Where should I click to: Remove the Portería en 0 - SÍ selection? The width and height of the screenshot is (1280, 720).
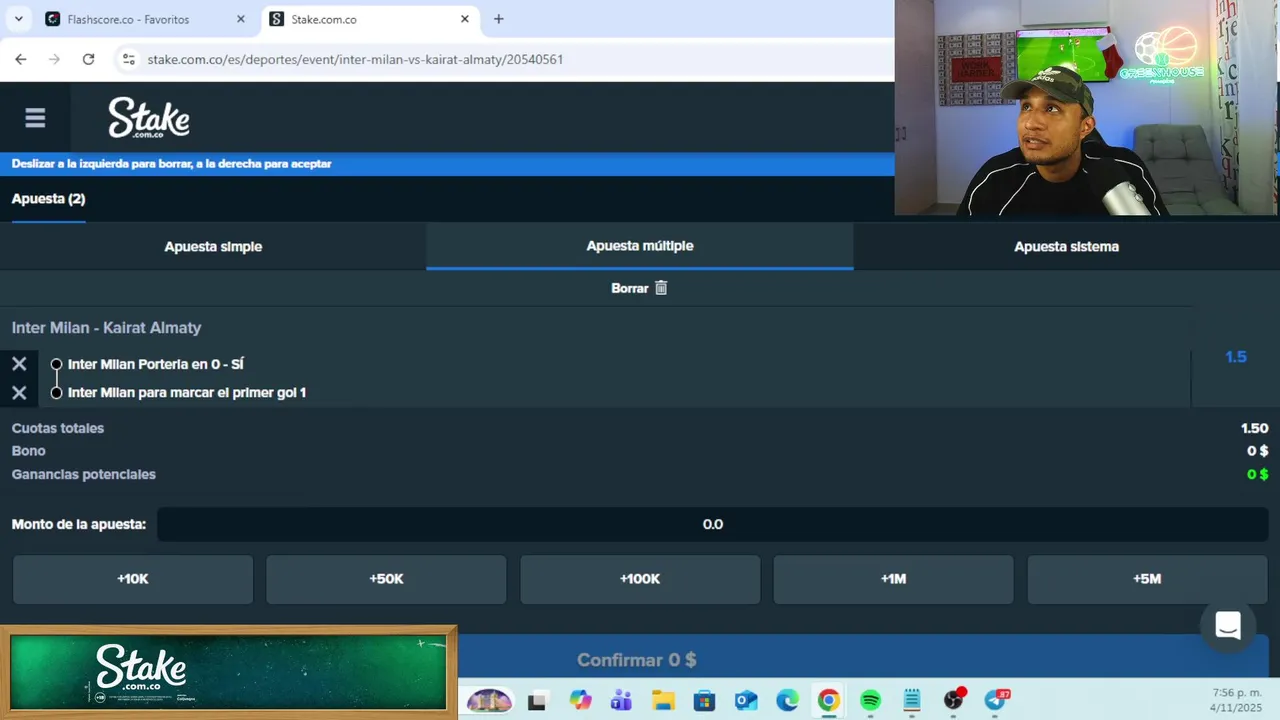19,364
